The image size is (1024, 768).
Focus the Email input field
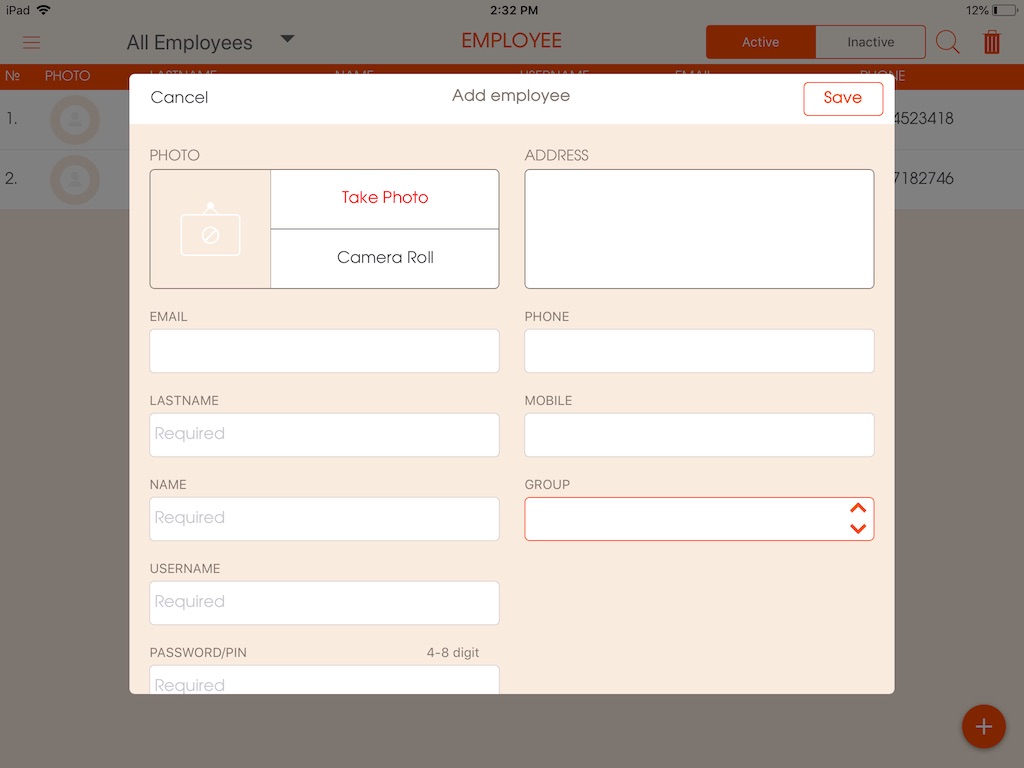click(x=325, y=351)
